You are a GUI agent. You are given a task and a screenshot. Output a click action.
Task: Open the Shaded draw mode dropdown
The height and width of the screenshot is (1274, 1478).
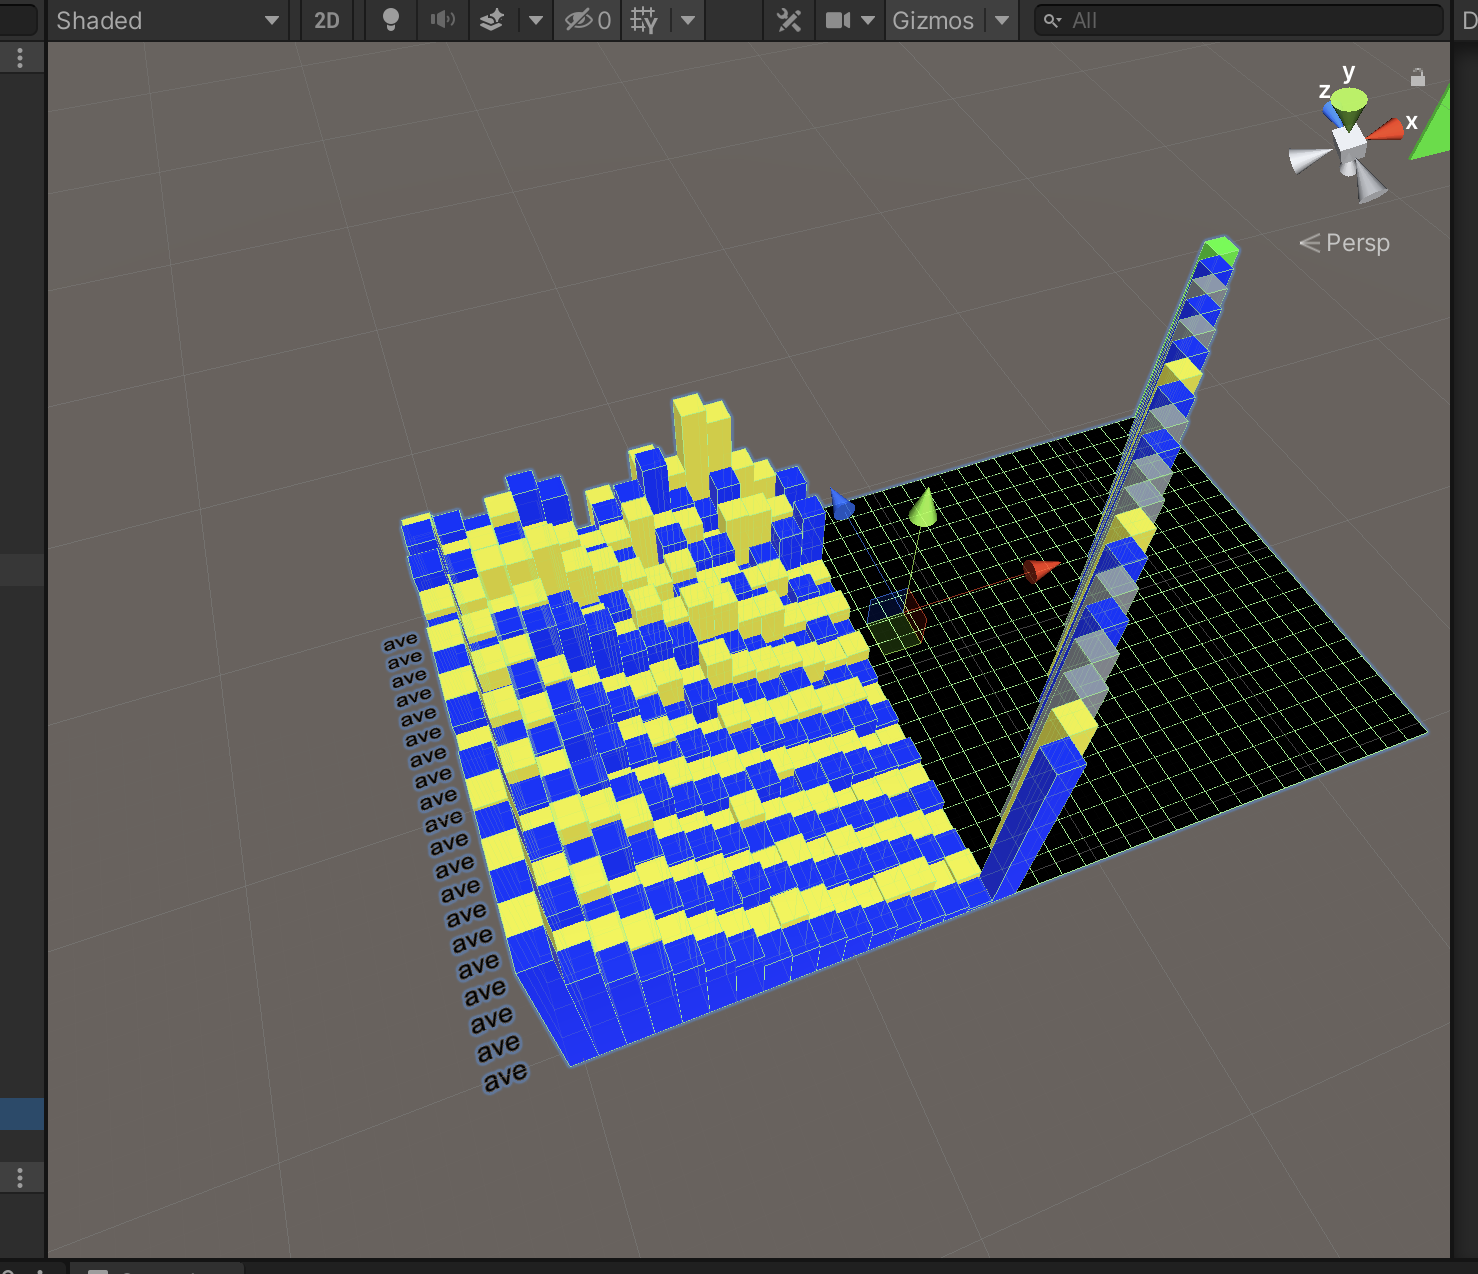pyautogui.click(x=167, y=20)
